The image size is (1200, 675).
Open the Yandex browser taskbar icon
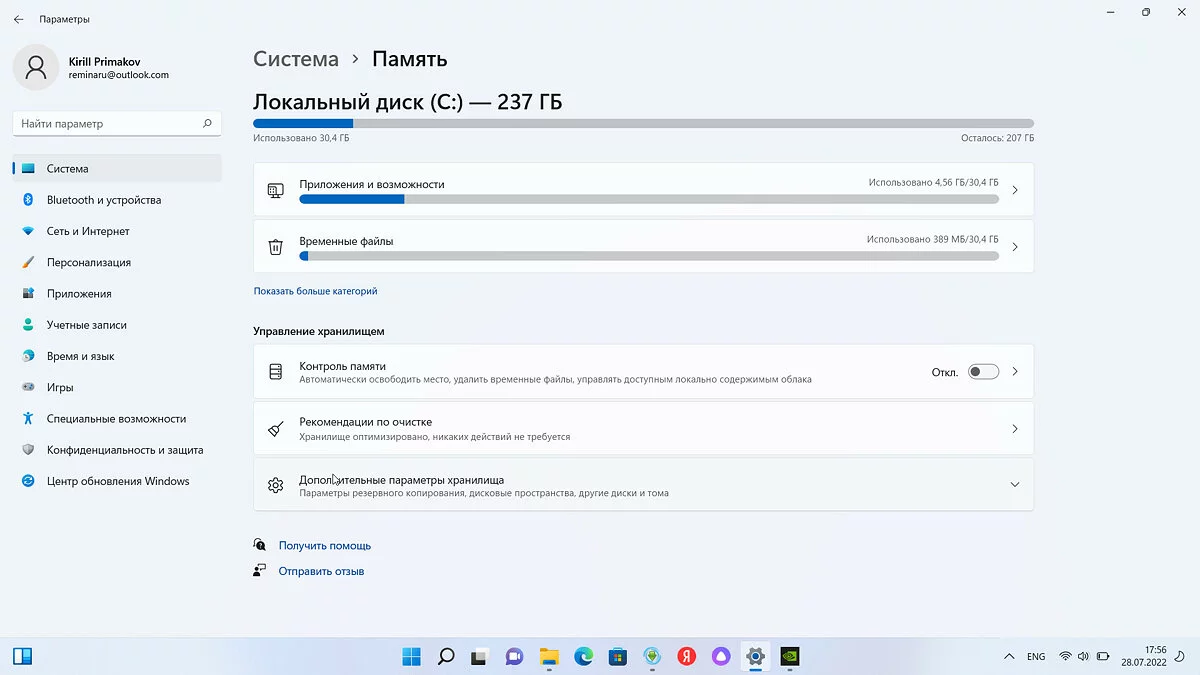pyautogui.click(x=687, y=657)
